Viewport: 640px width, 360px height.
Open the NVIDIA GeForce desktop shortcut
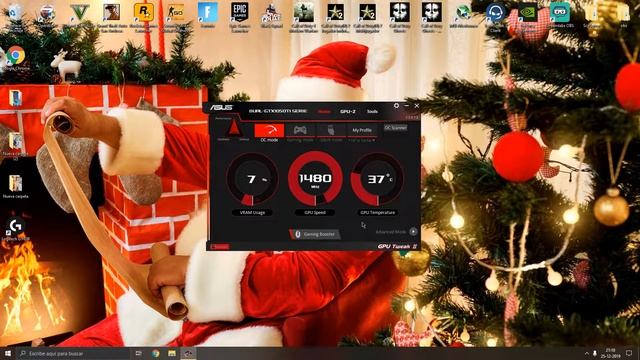point(527,17)
